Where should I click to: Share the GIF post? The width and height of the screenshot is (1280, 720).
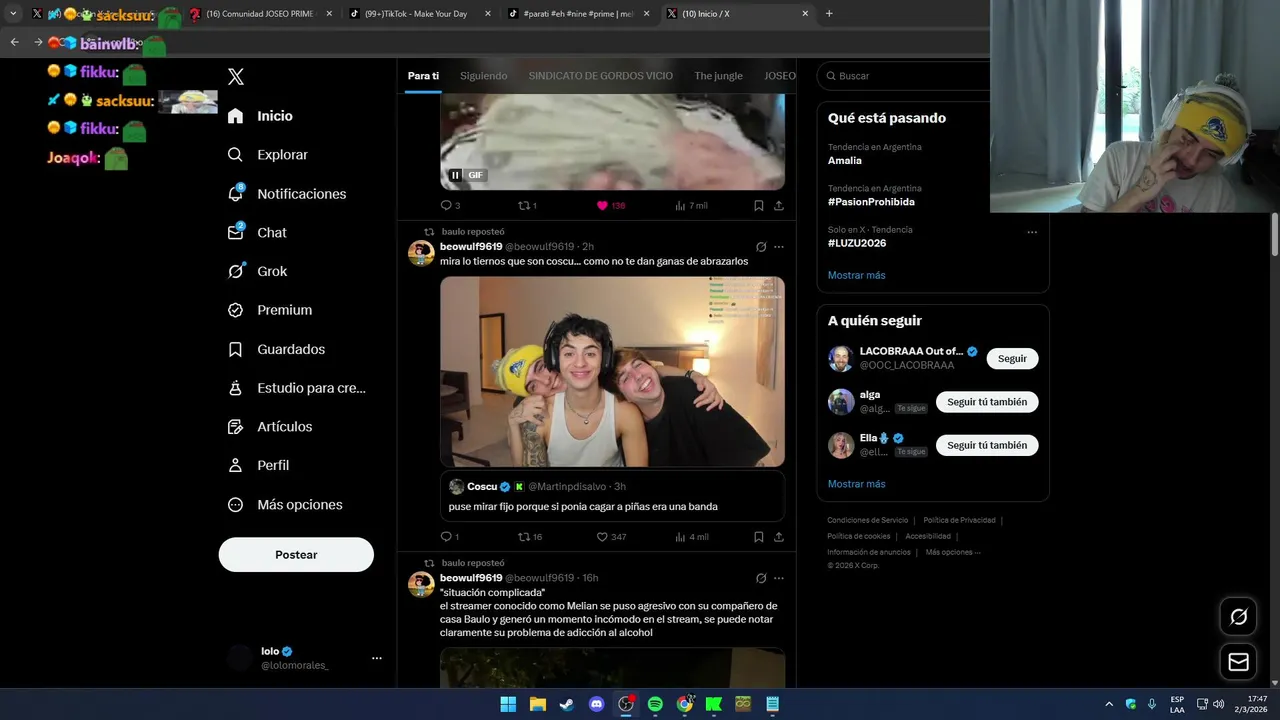(779, 205)
